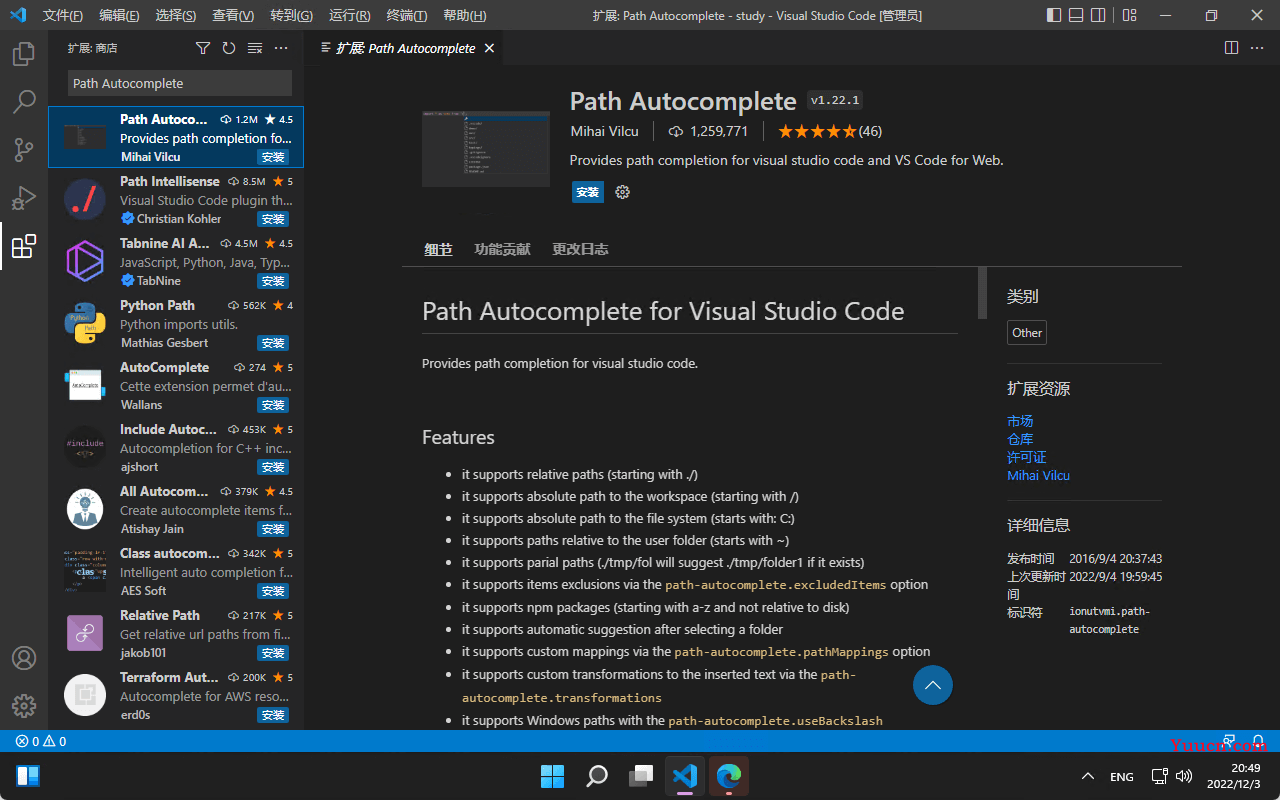Open Run and Debug view icon

[x=24, y=198]
